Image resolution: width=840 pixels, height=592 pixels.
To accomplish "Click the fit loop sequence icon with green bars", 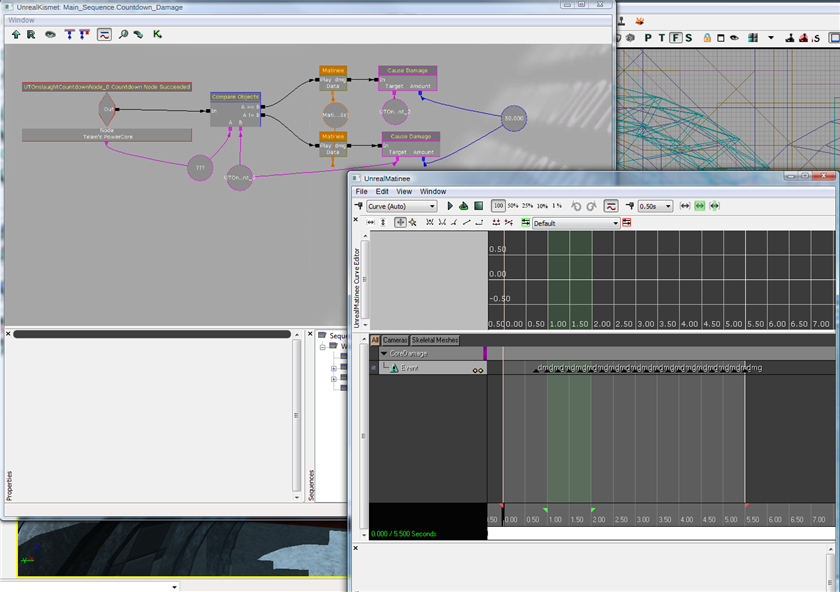I will pyautogui.click(x=715, y=206).
